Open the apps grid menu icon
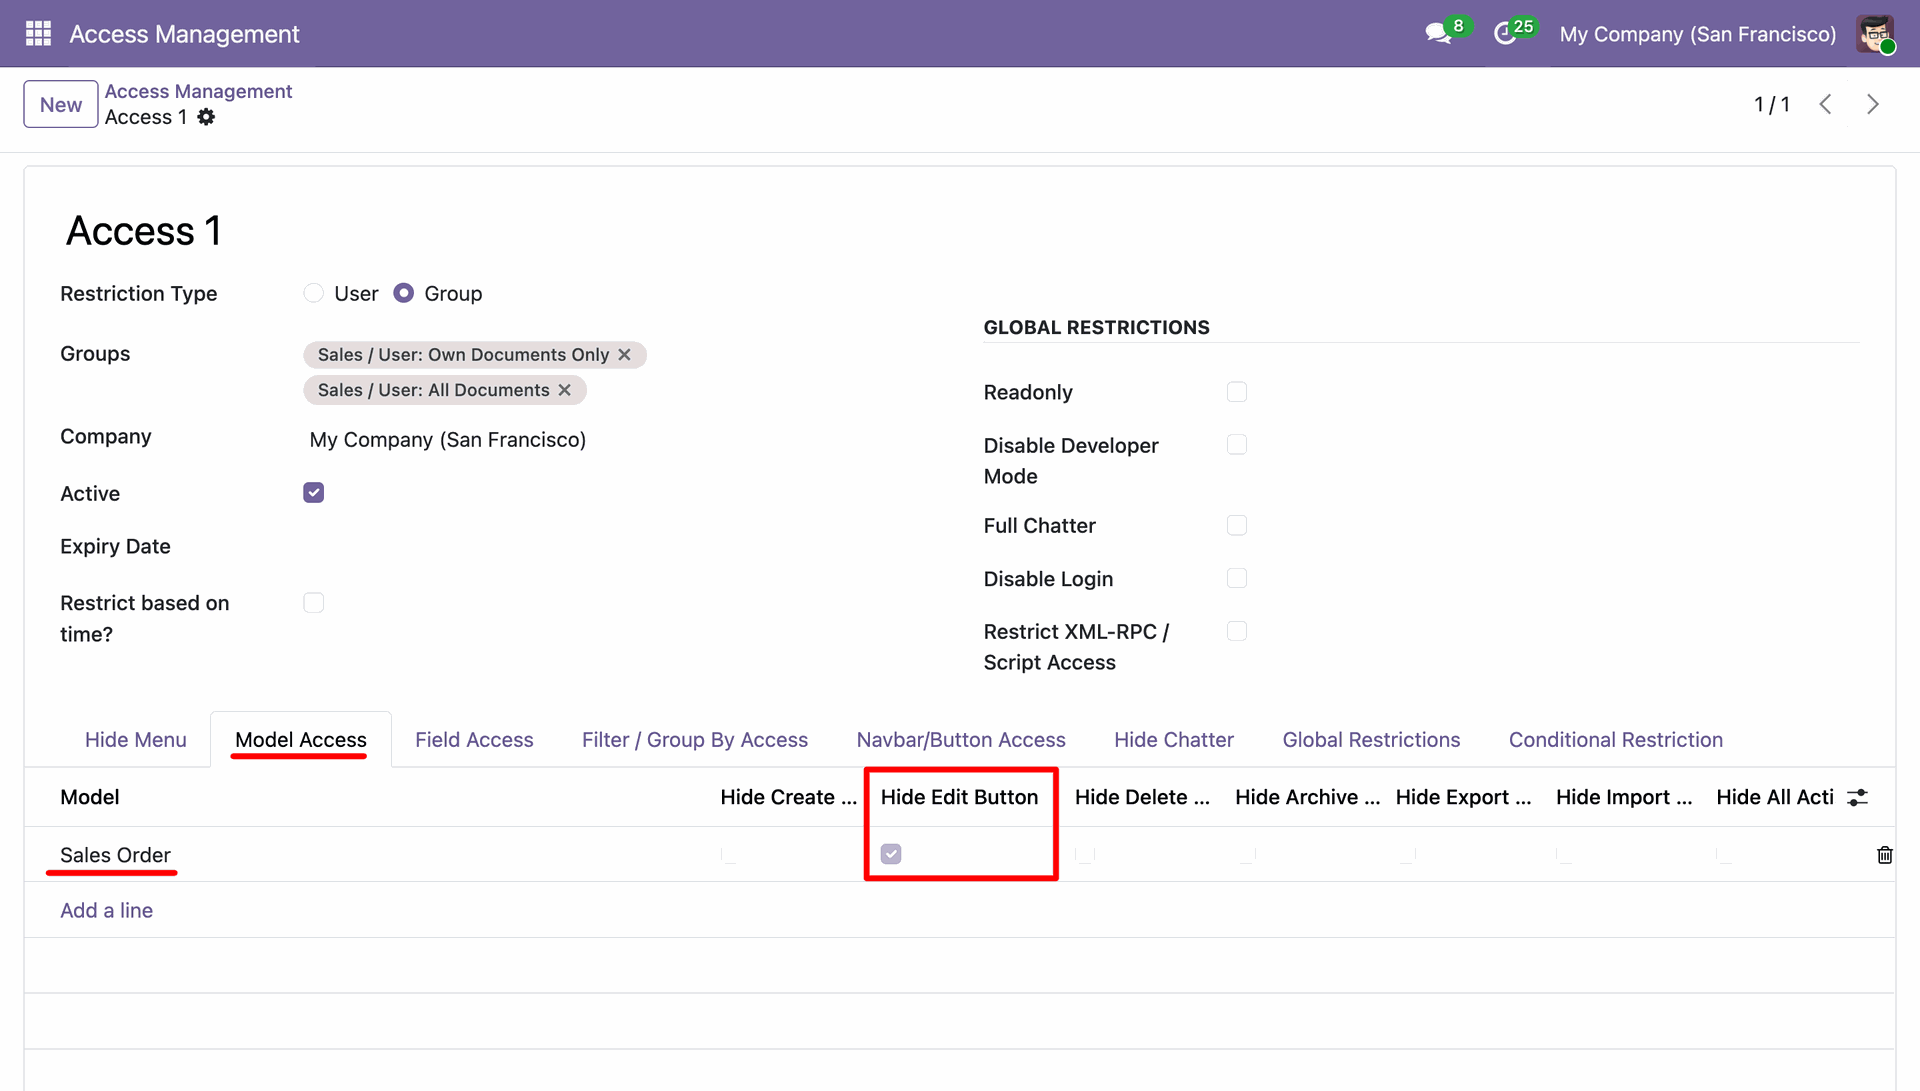The height and width of the screenshot is (1091, 1920). 38,34
